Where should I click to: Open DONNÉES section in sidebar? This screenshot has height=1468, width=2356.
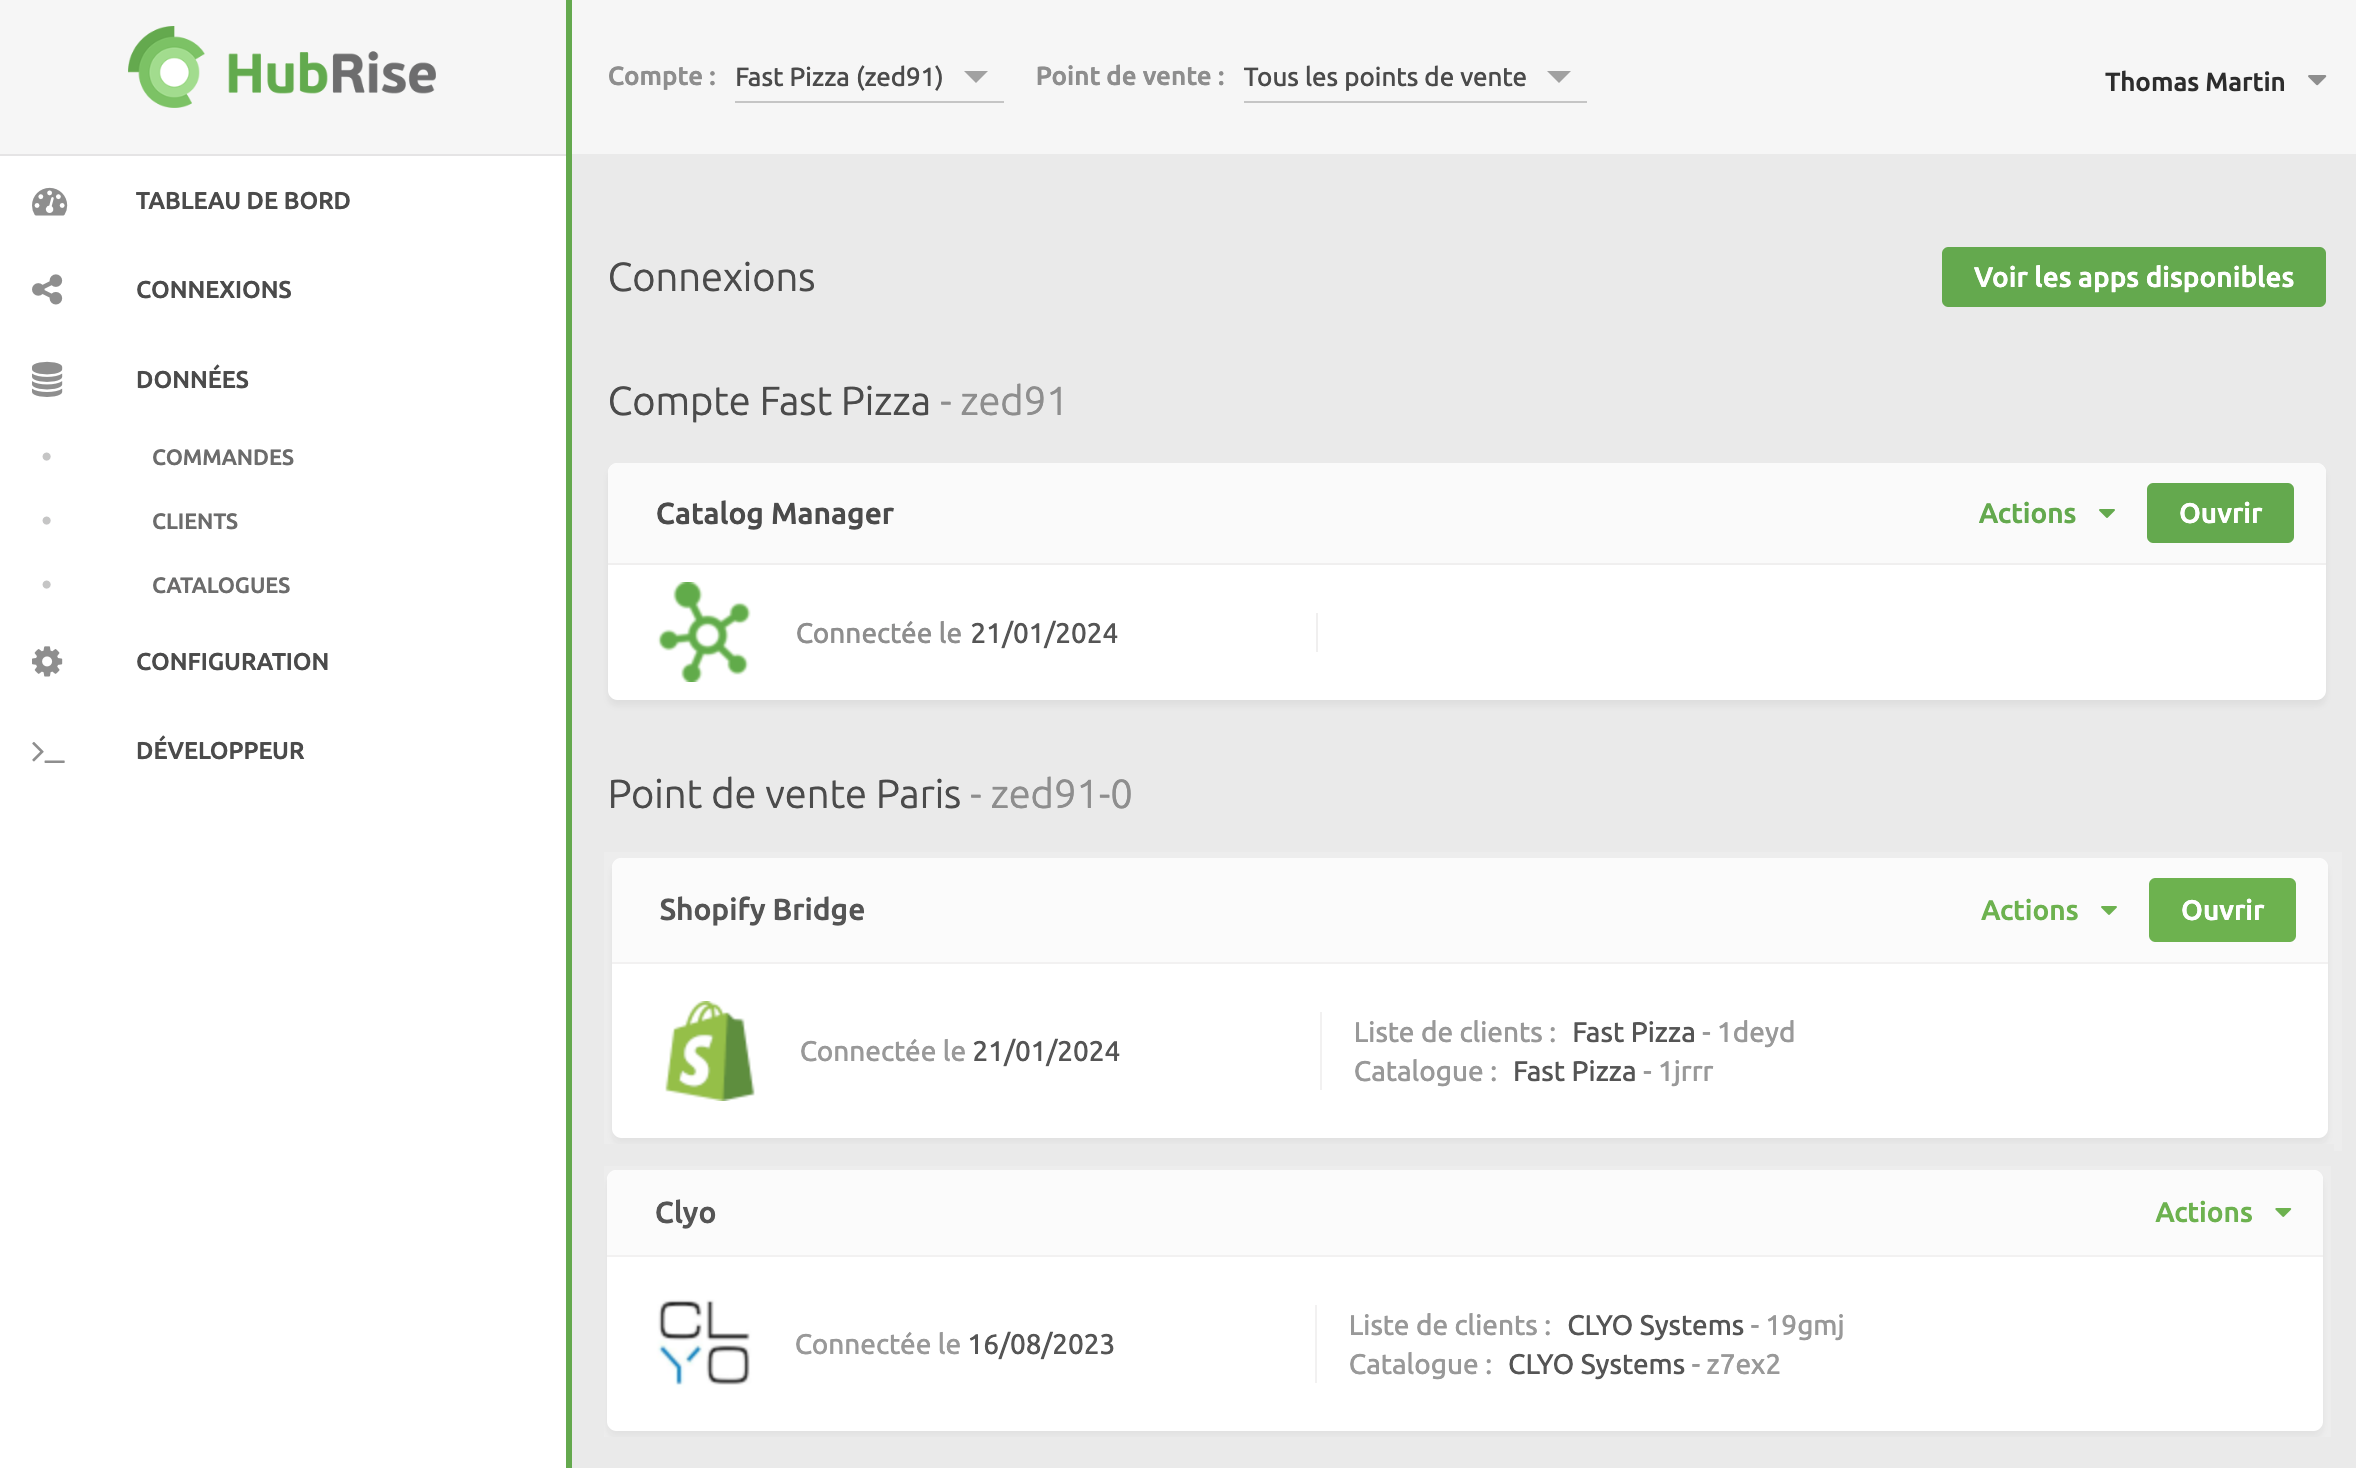point(192,379)
